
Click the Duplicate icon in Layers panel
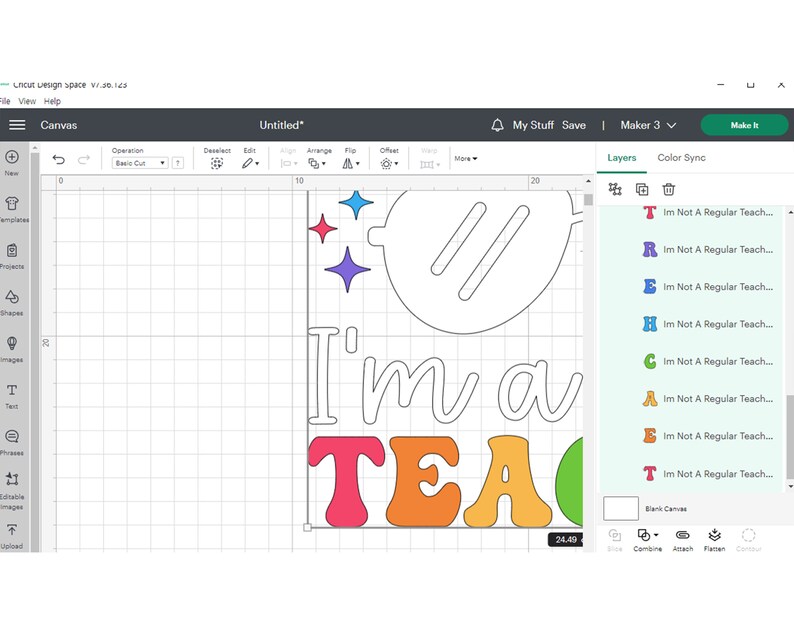coord(642,189)
